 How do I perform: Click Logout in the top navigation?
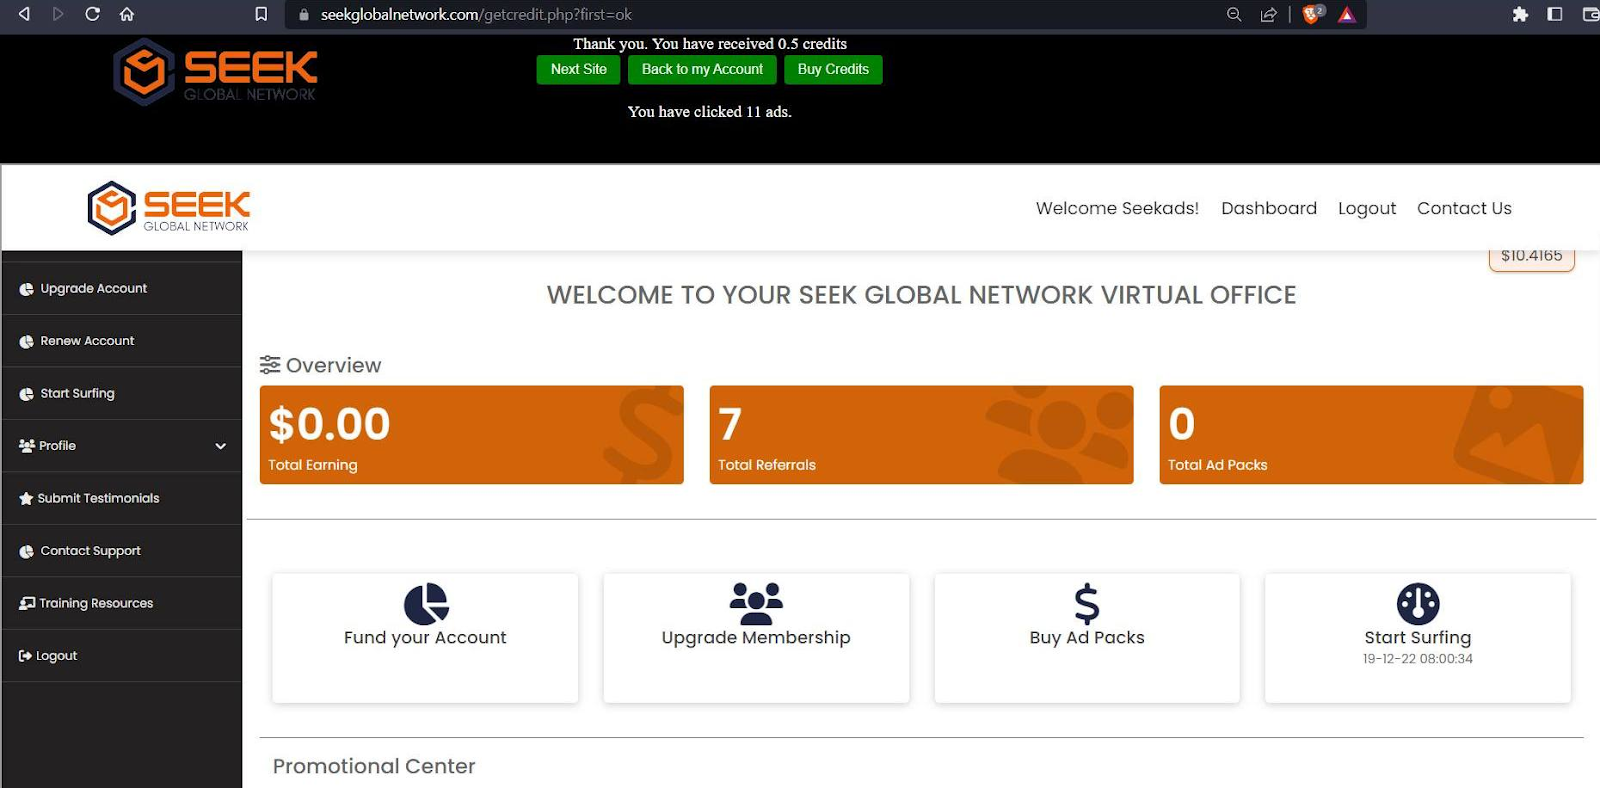tap(1367, 208)
